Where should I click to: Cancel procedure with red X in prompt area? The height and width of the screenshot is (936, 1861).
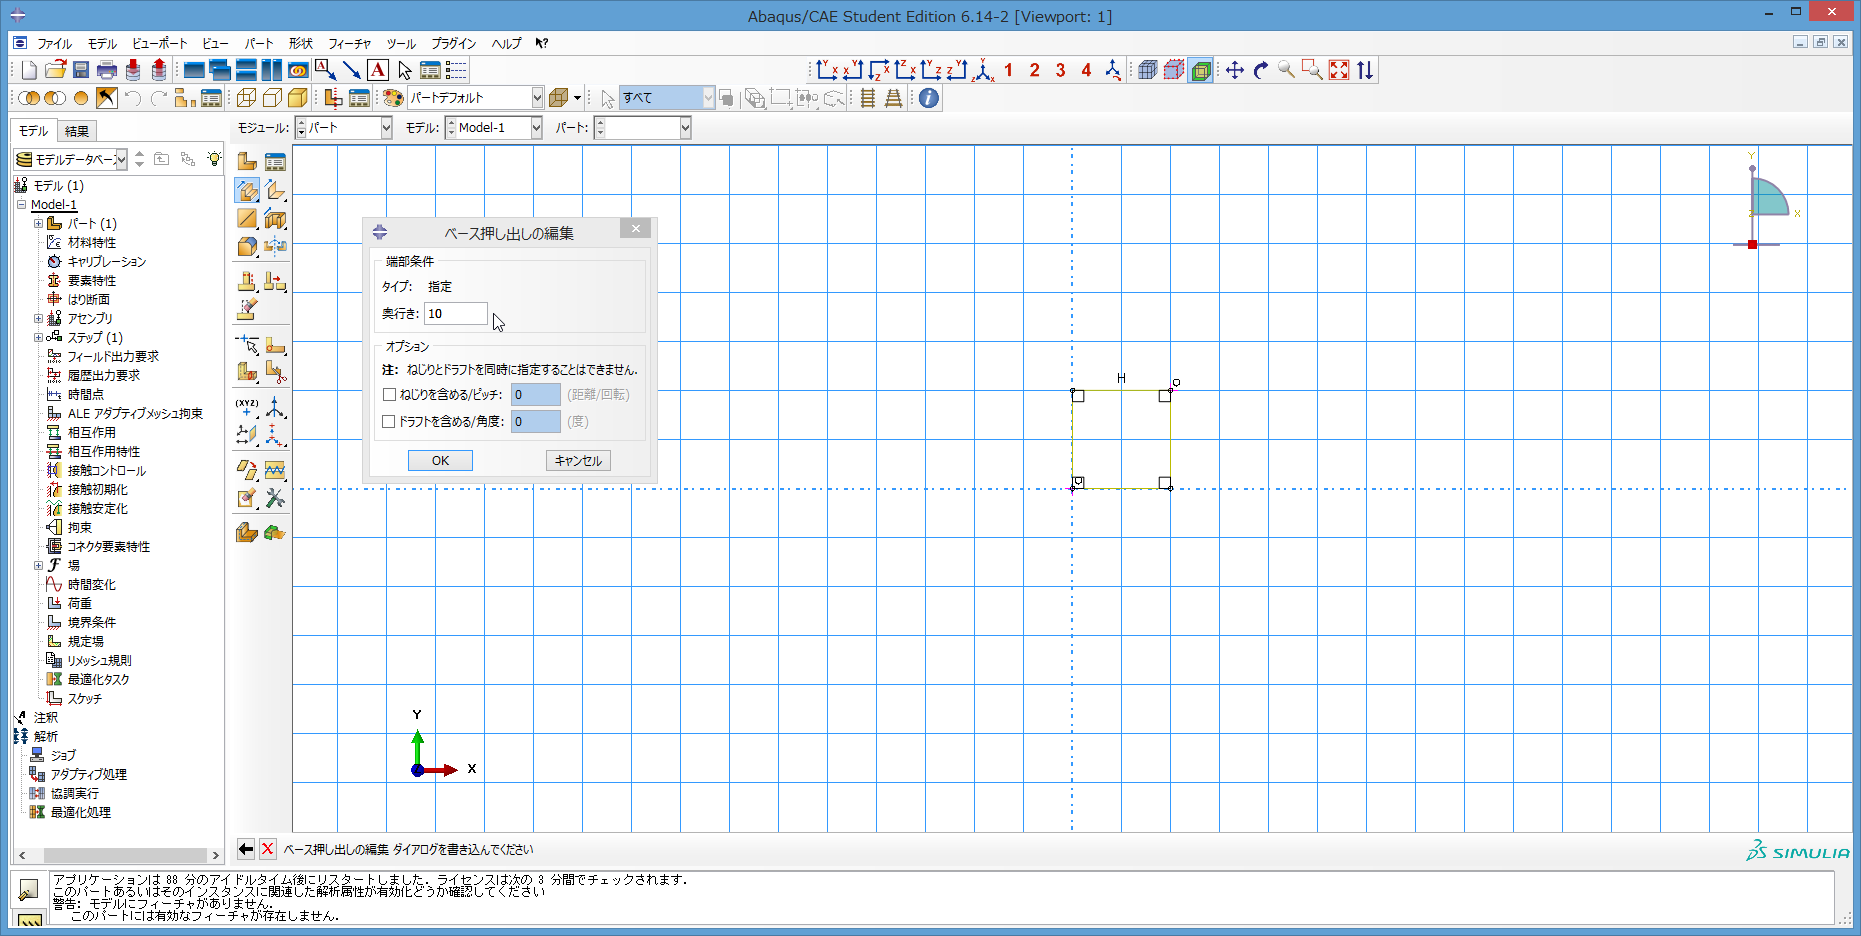[268, 849]
